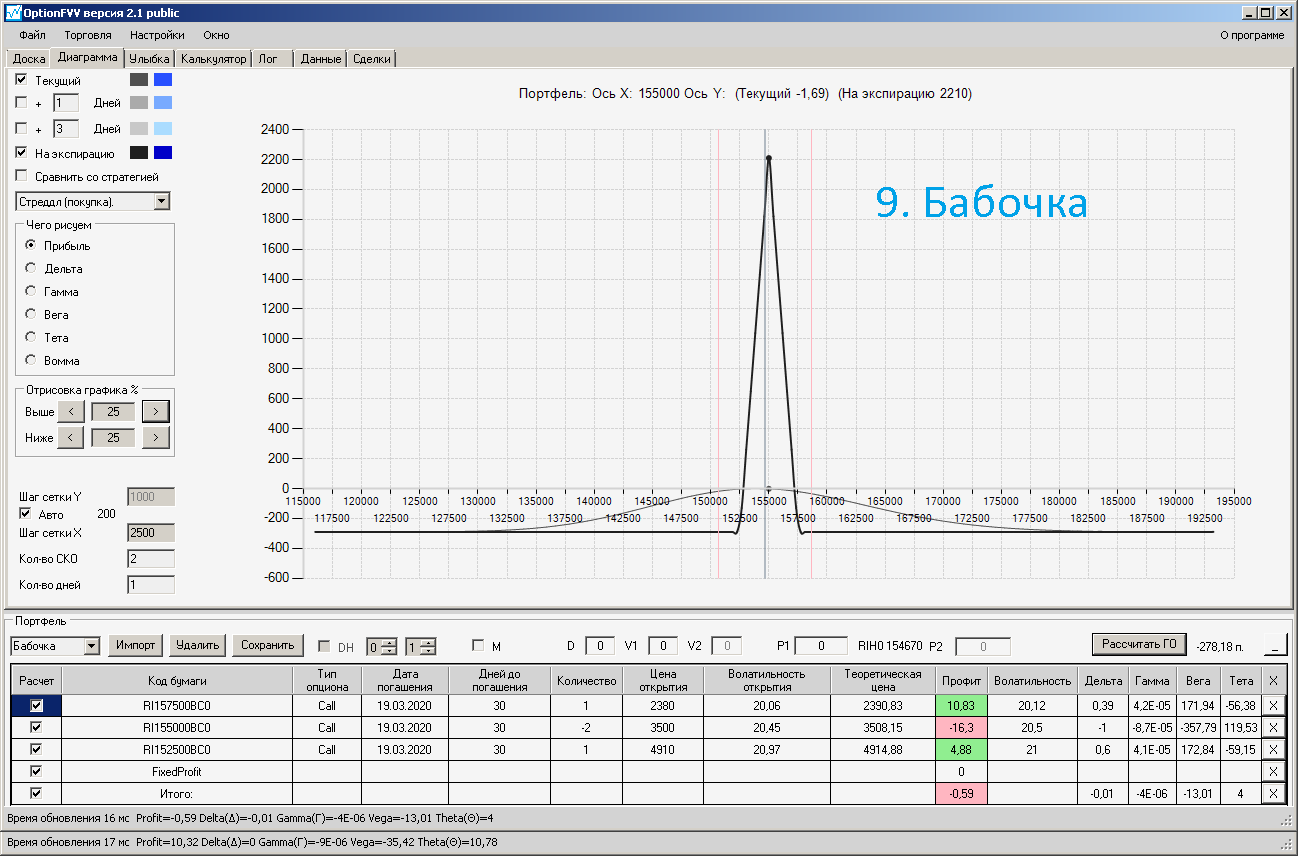Pick the blue swatch for 'На экспирацию'

click(x=163, y=153)
